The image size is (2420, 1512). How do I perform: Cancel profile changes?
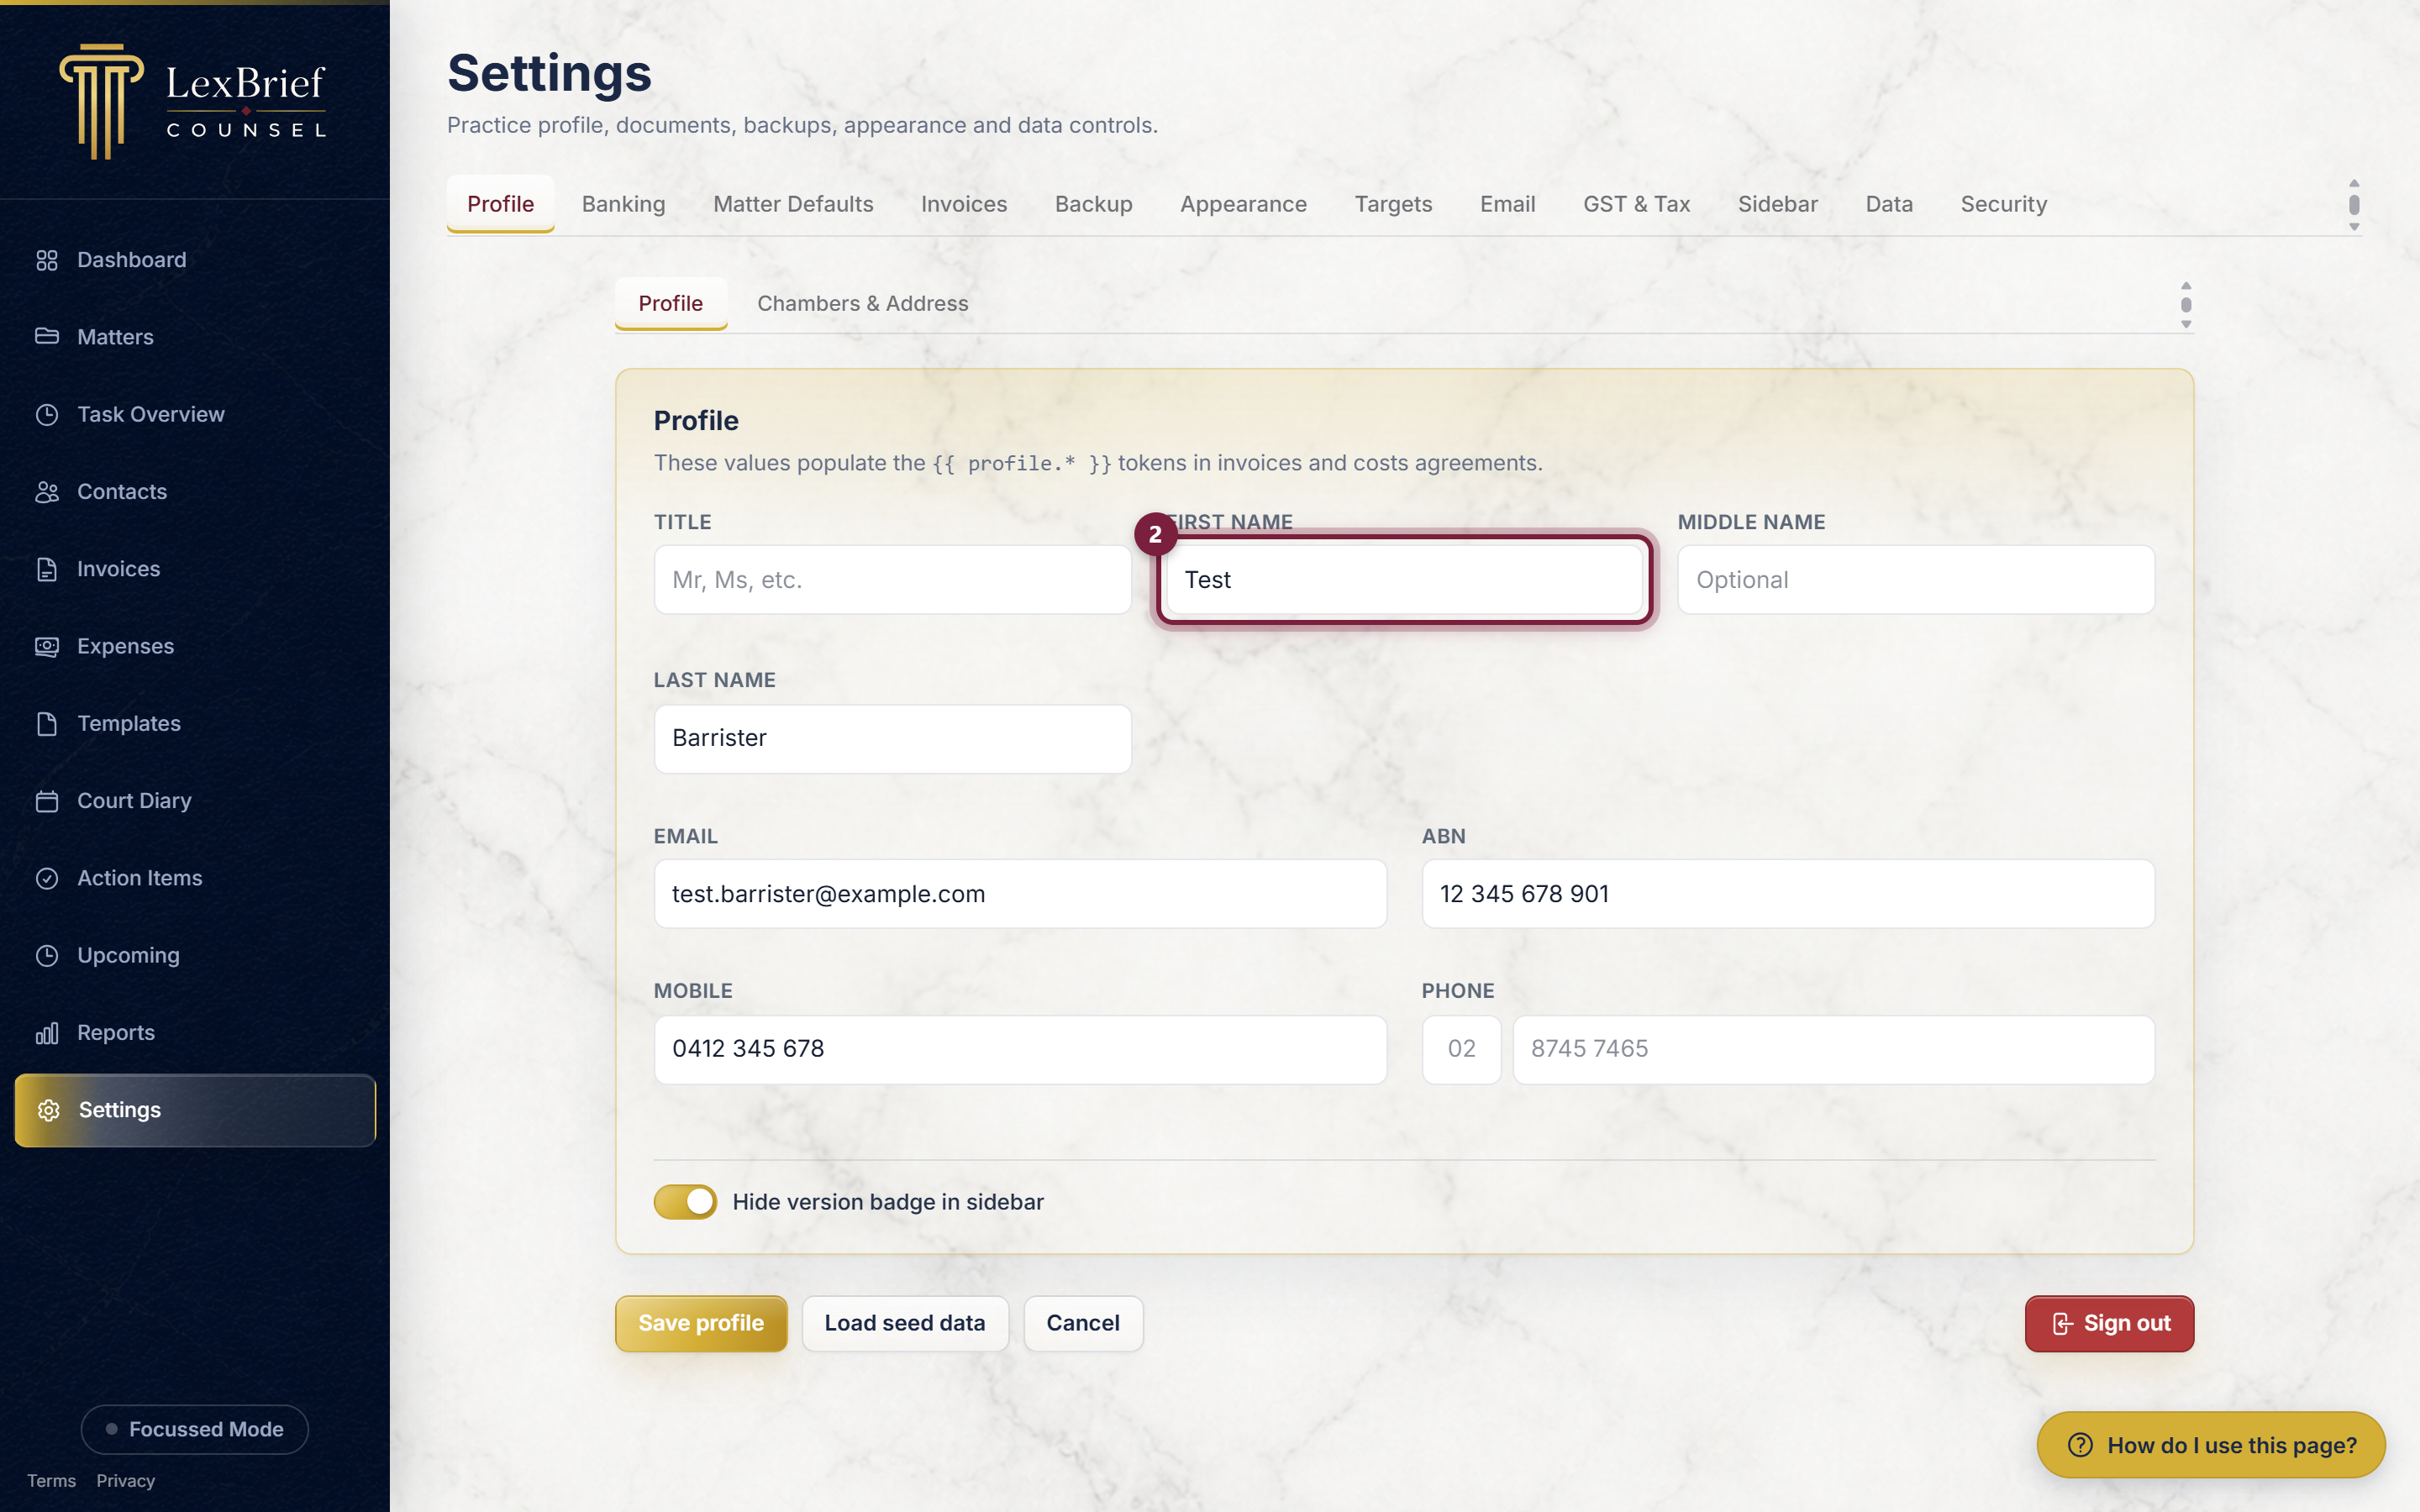click(1083, 1323)
